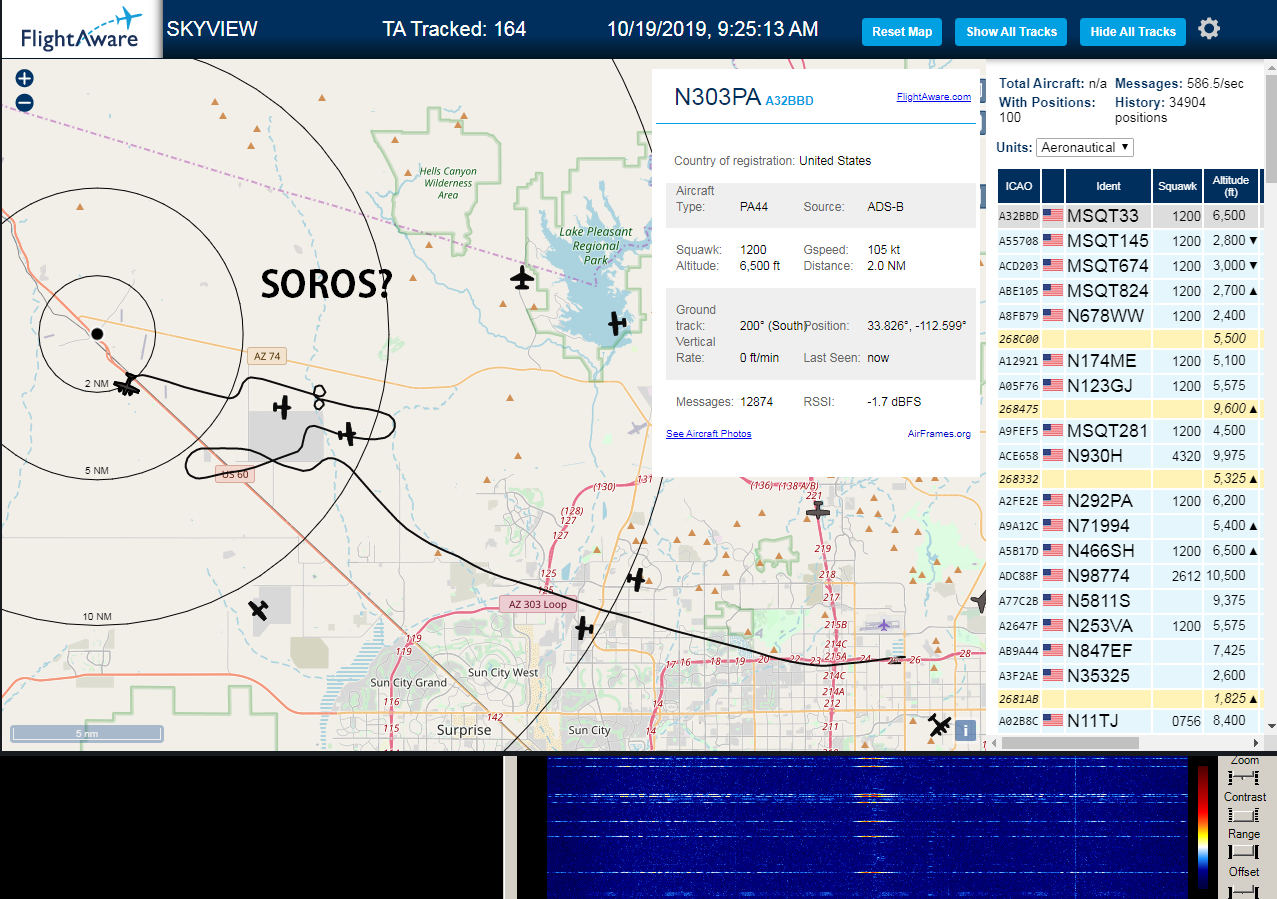
Task: Click US flag in MSQT145 row
Action: point(1053,240)
